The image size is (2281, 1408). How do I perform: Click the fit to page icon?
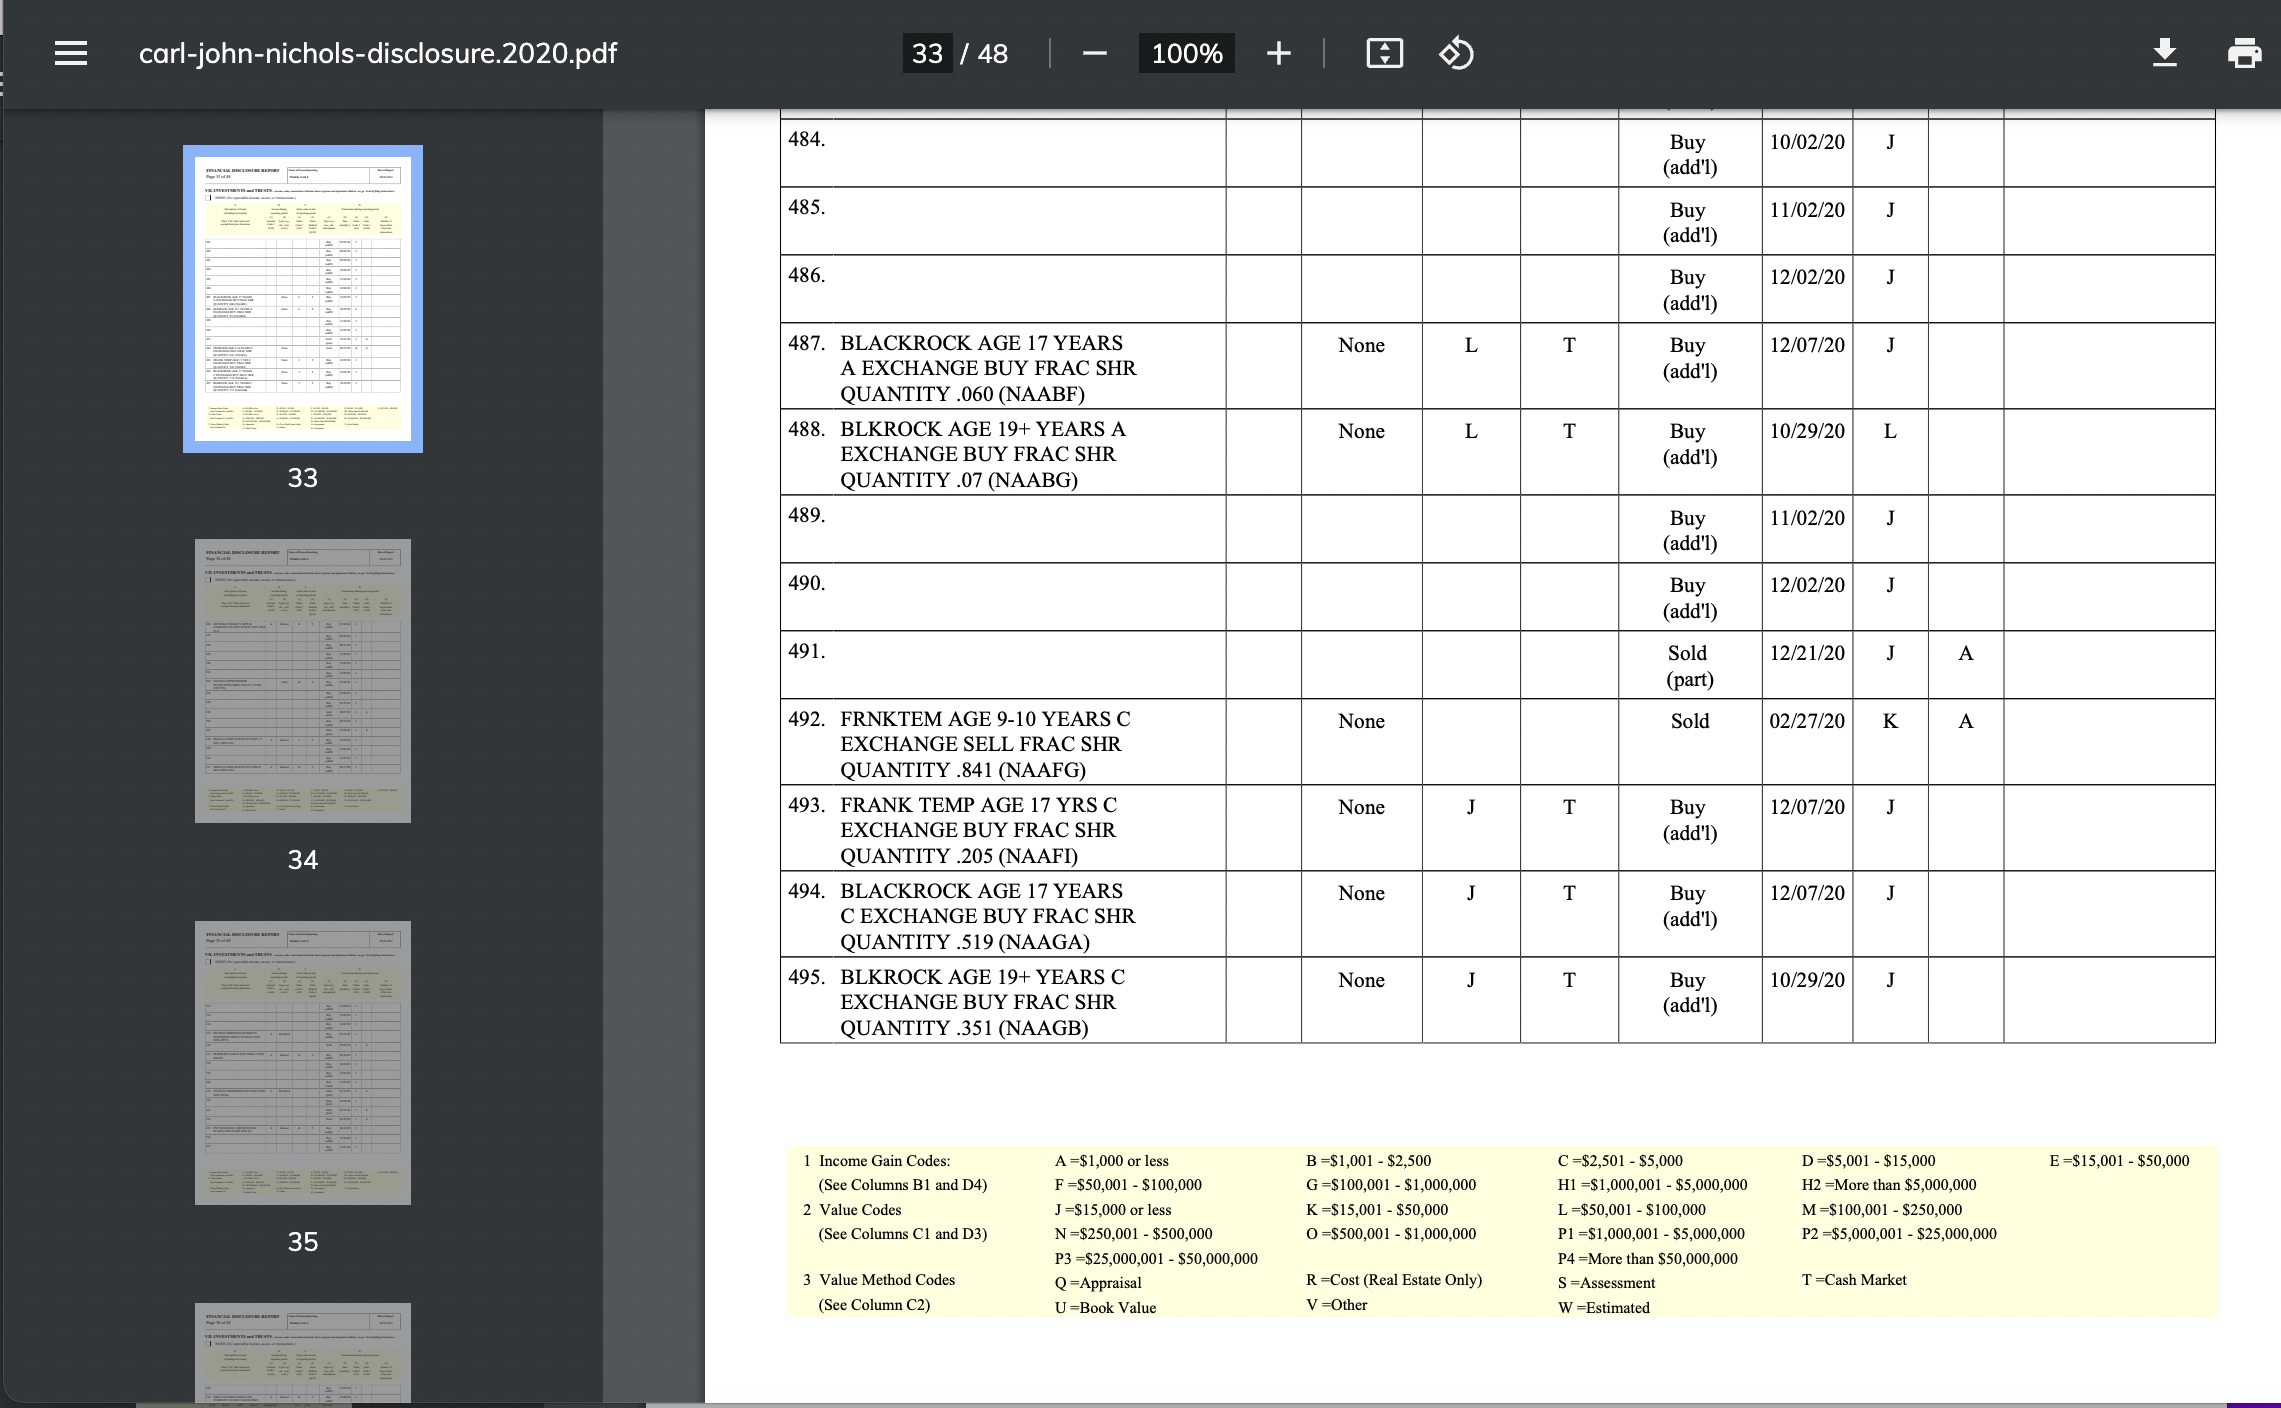(1384, 53)
